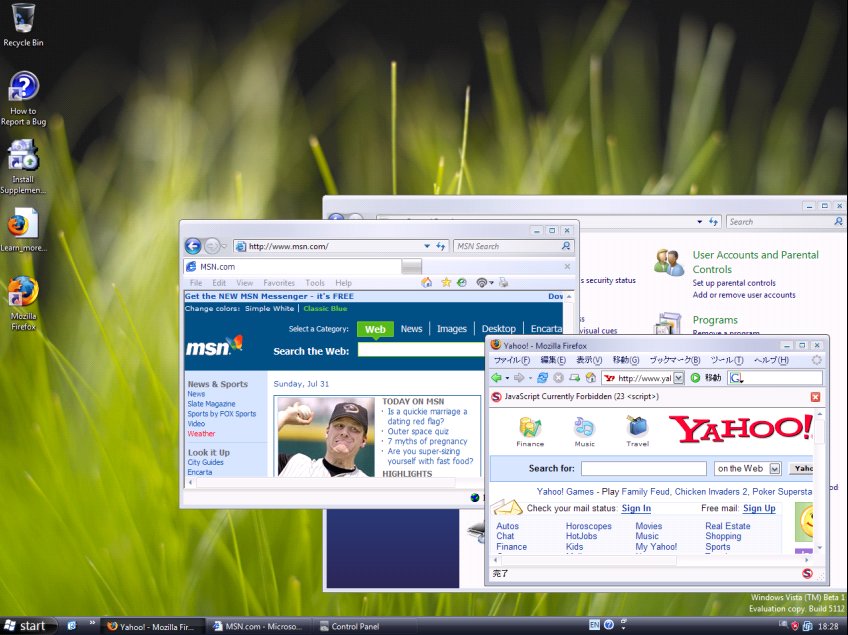Click the Stop button in Firefox
The width and height of the screenshot is (848, 635).
(x=559, y=378)
